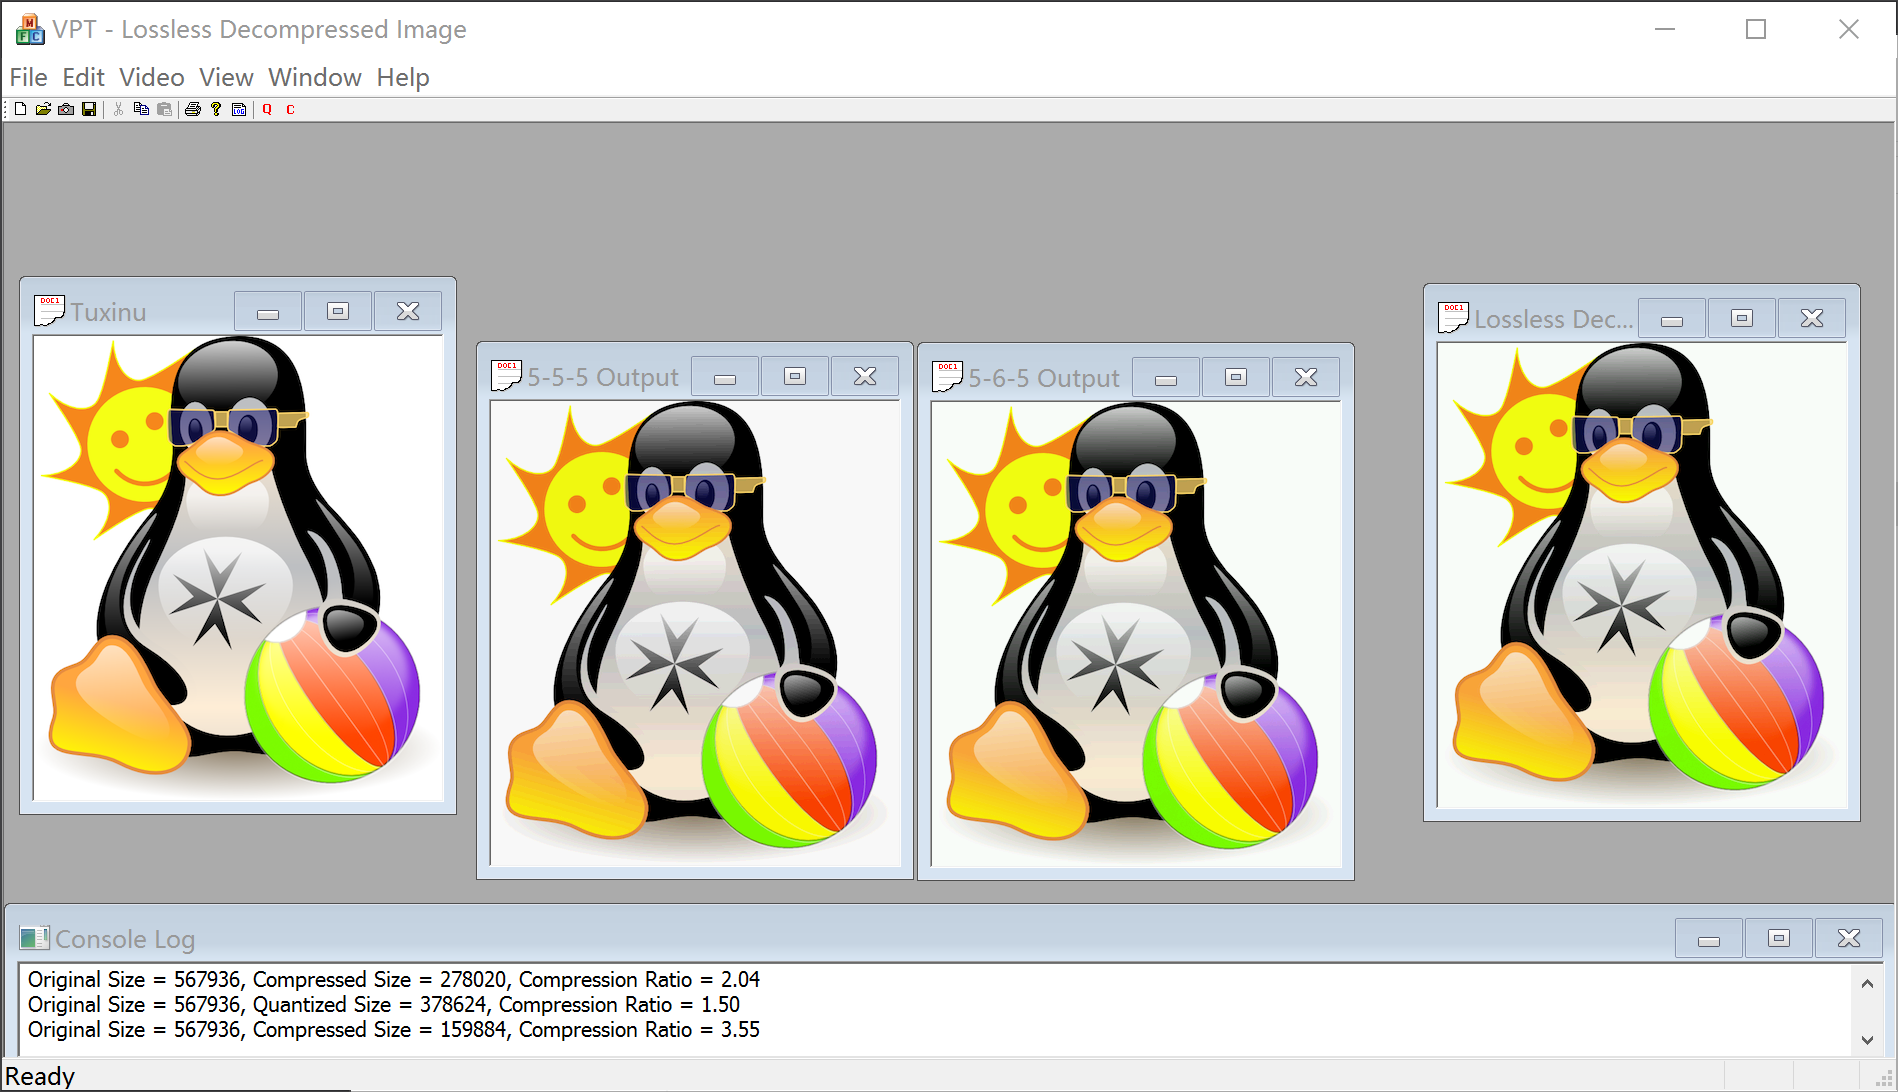This screenshot has width=1898, height=1092.
Task: Close the Console Log window
Action: pyautogui.click(x=1849, y=939)
